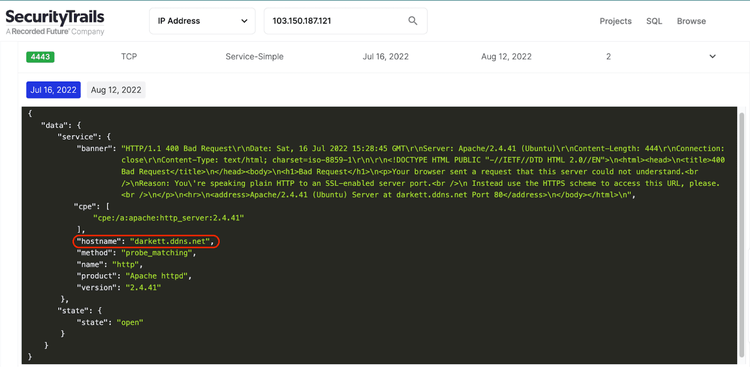Open the SQL menu item

[x=654, y=21]
